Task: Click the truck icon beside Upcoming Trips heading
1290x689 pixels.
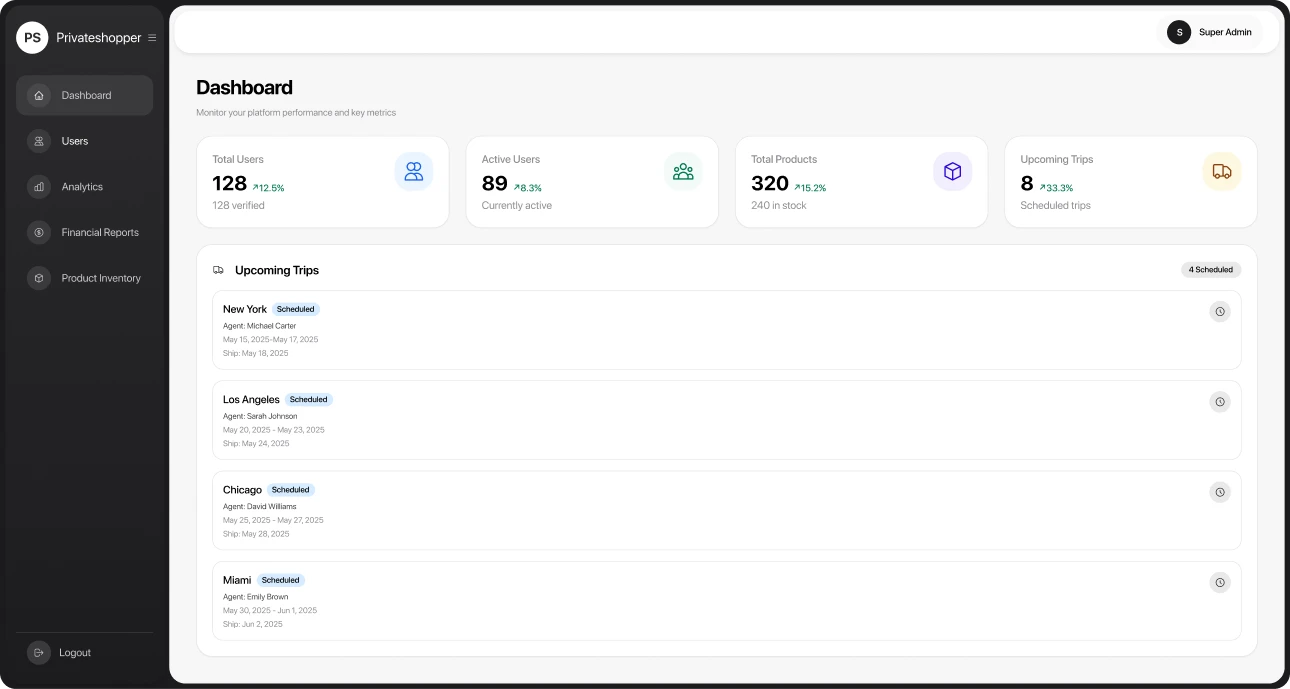Action: coord(218,270)
